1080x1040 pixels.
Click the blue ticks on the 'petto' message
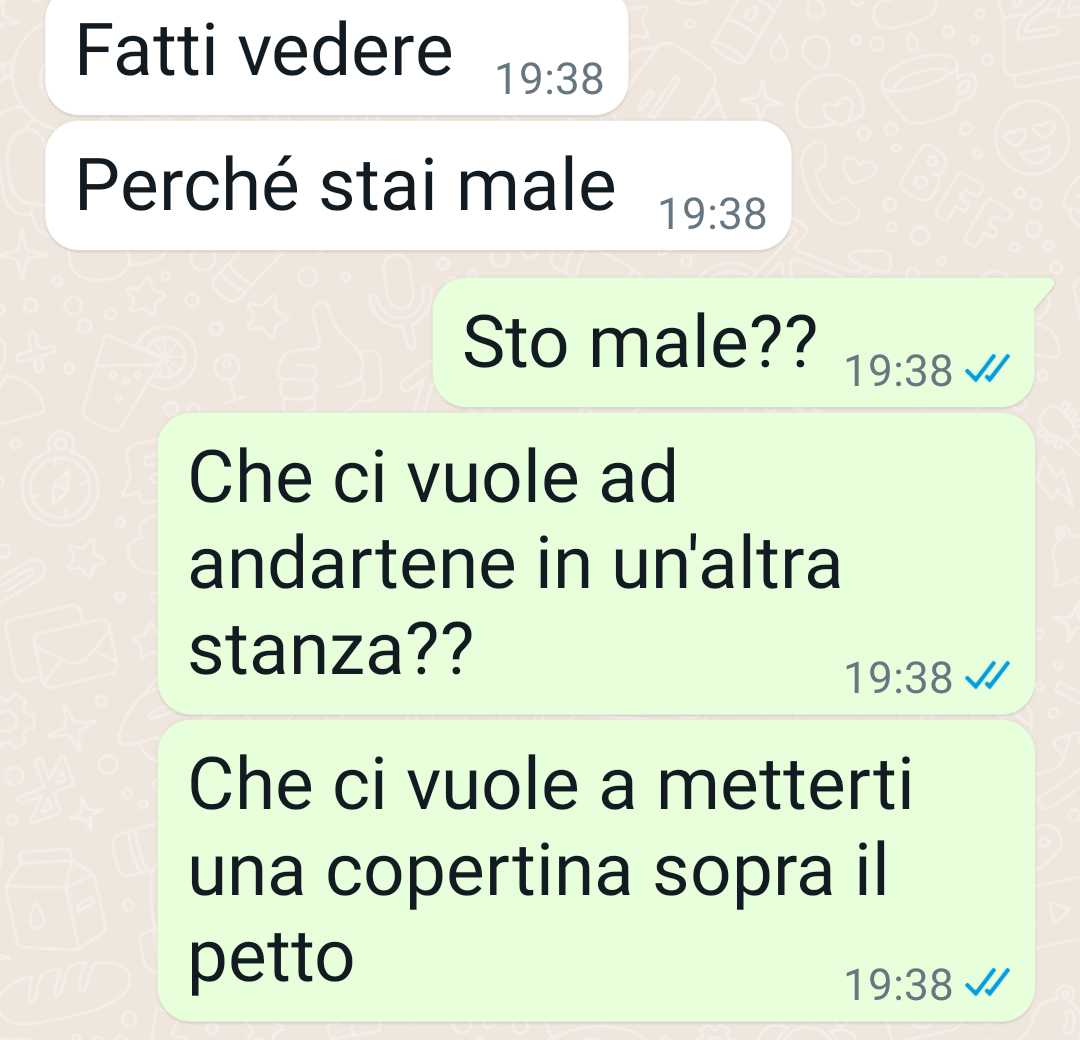click(987, 983)
